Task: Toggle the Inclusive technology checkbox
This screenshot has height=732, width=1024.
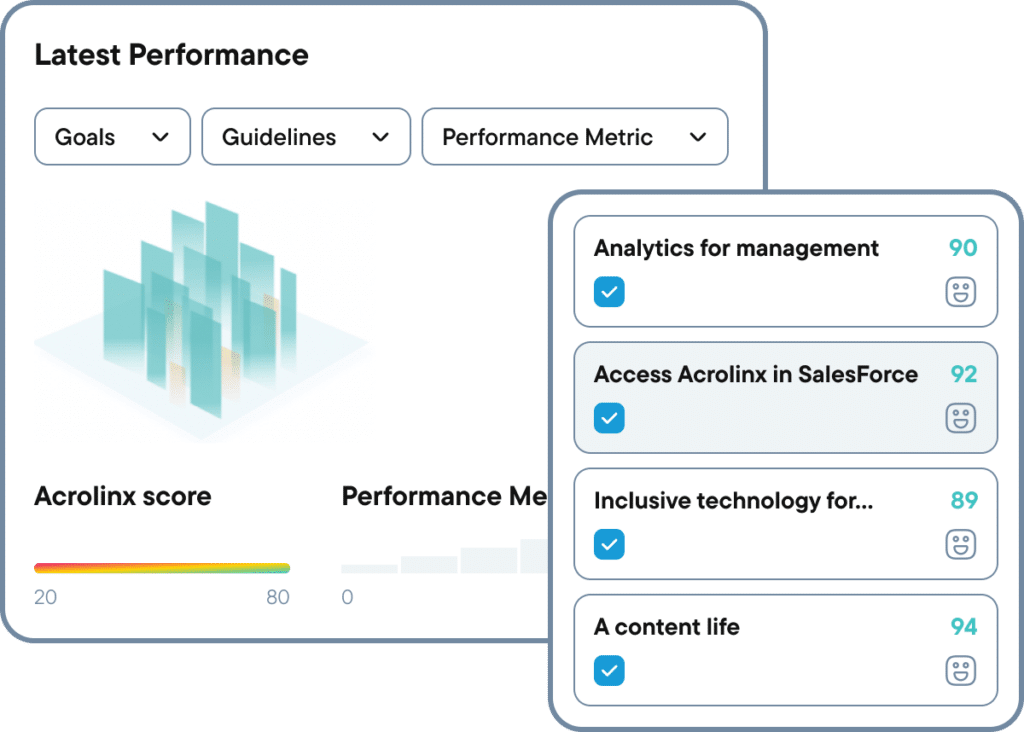Action: (x=609, y=544)
